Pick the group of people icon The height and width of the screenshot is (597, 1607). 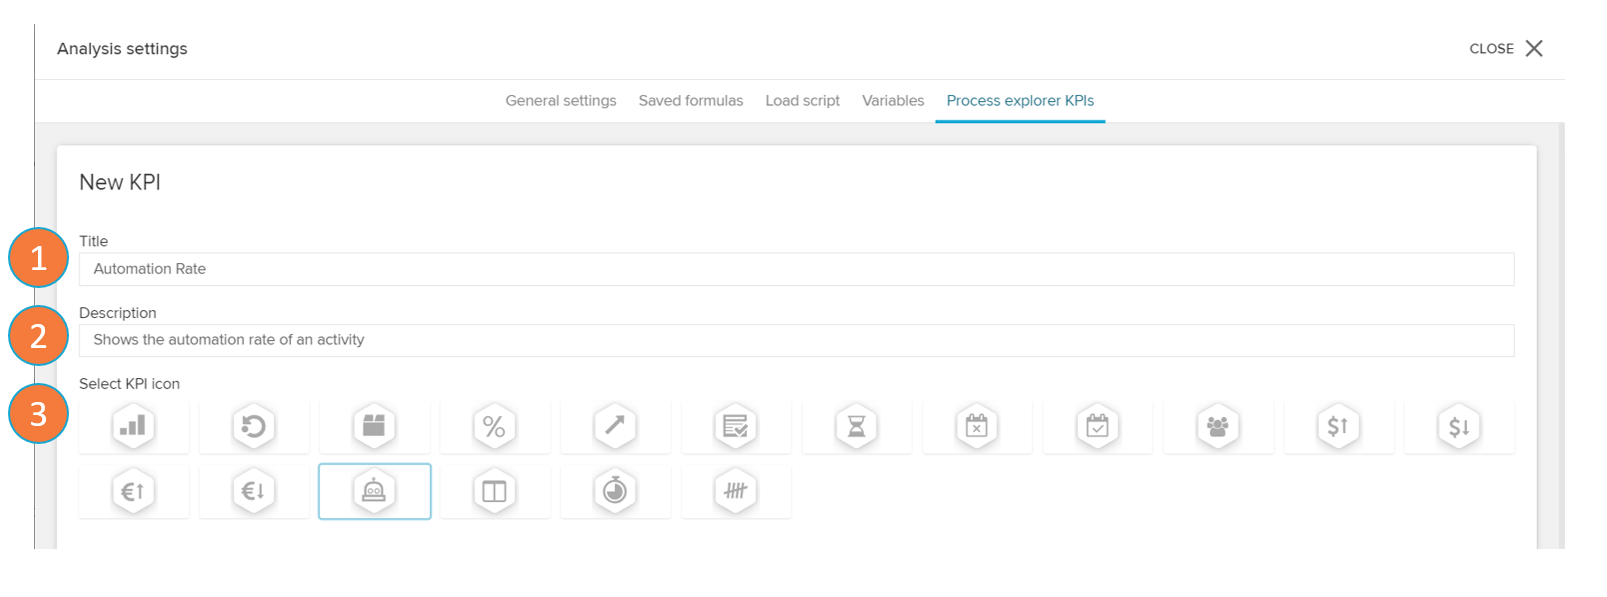(1218, 427)
